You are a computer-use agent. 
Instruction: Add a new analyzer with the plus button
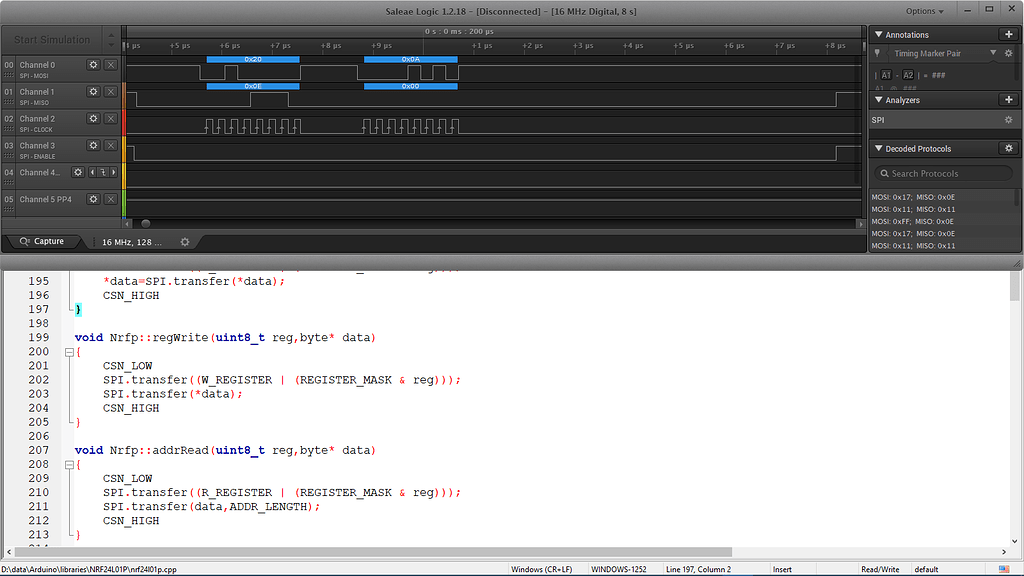[x=1009, y=99]
